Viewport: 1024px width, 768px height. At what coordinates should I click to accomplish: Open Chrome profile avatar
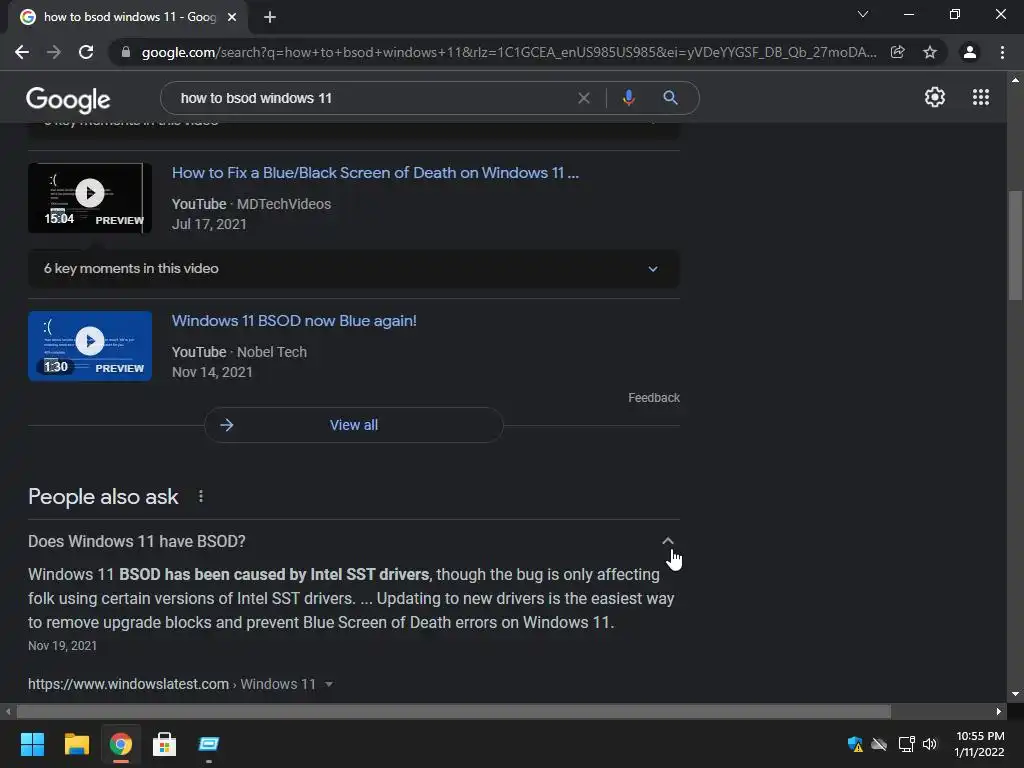click(970, 52)
